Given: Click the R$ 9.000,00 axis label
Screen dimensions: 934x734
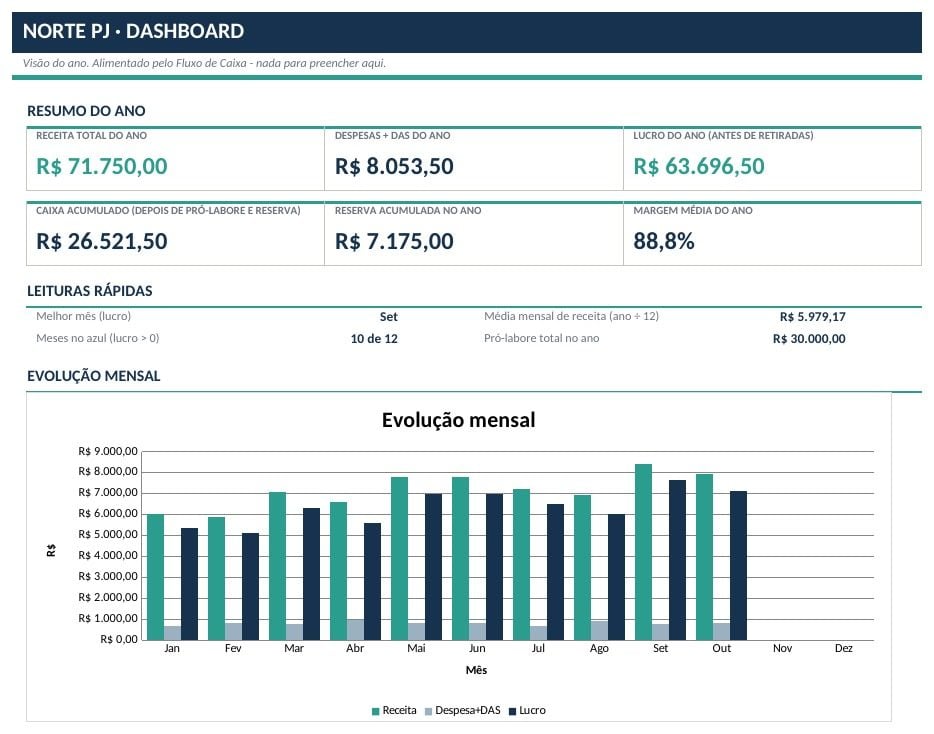Looking at the screenshot, I should 108,451.
